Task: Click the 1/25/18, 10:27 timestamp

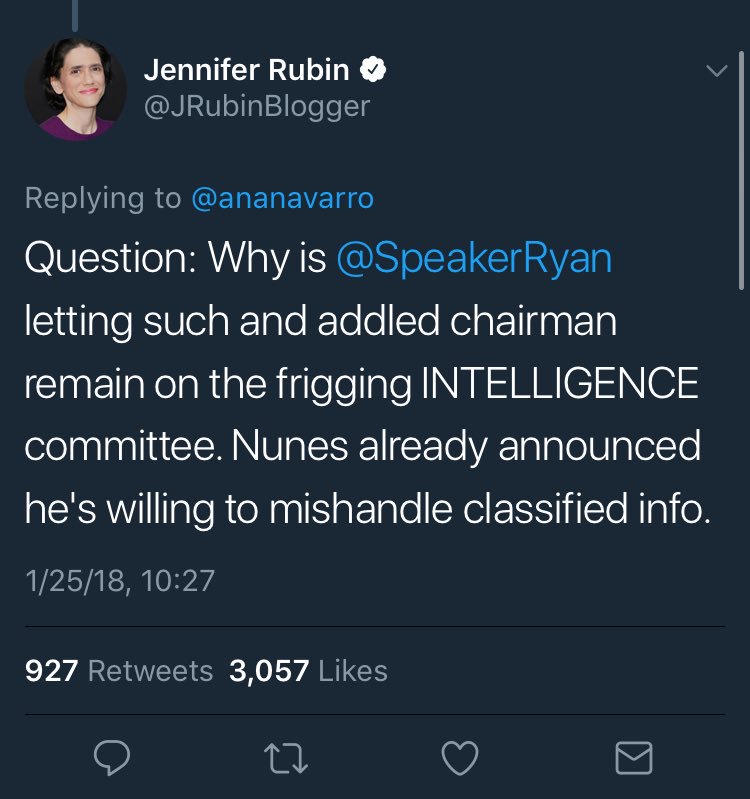Action: click(119, 580)
